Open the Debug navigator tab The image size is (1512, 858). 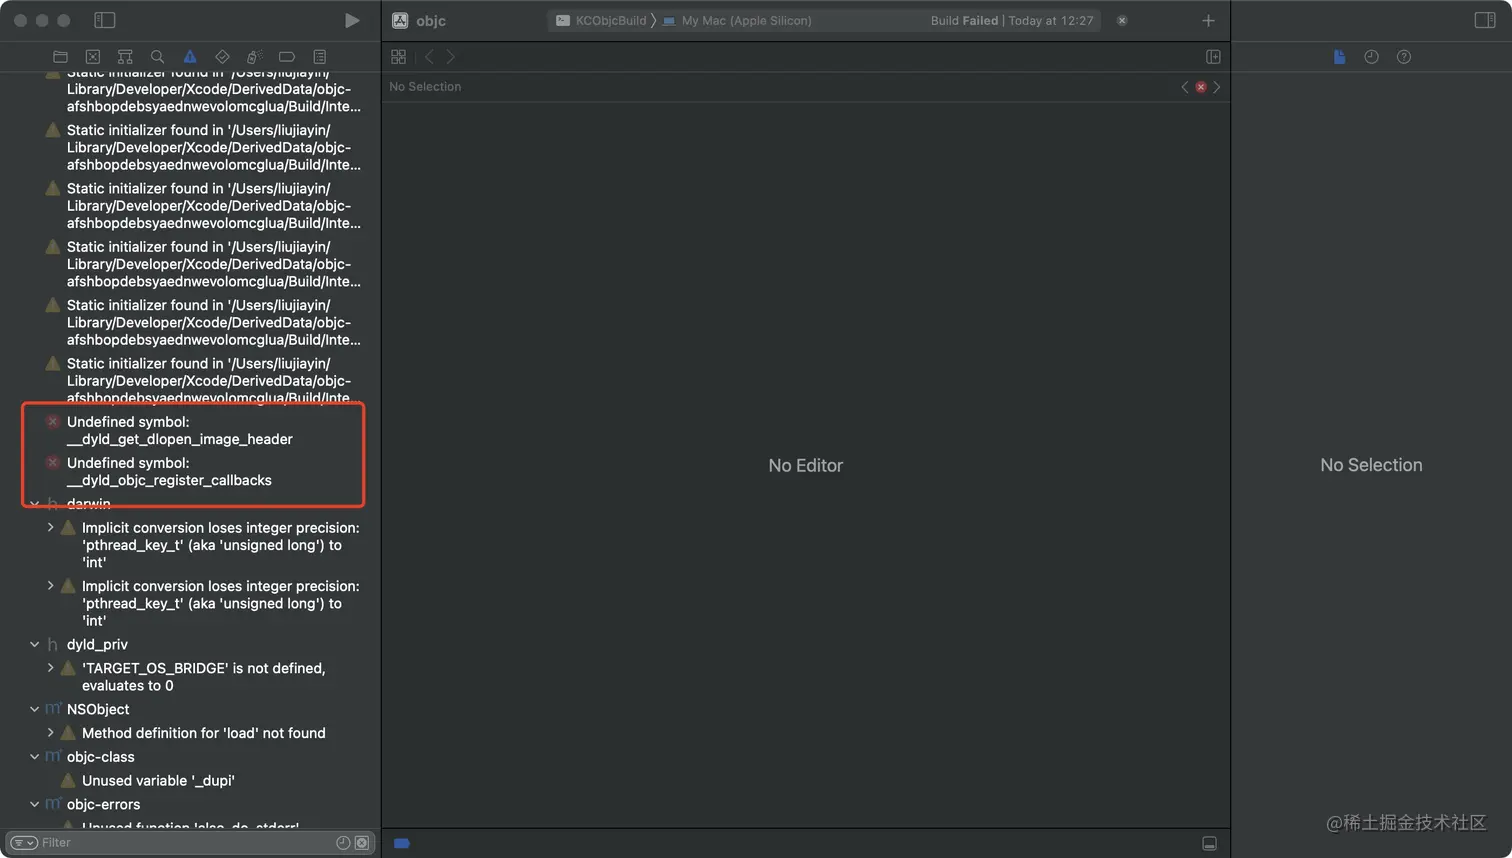(254, 57)
